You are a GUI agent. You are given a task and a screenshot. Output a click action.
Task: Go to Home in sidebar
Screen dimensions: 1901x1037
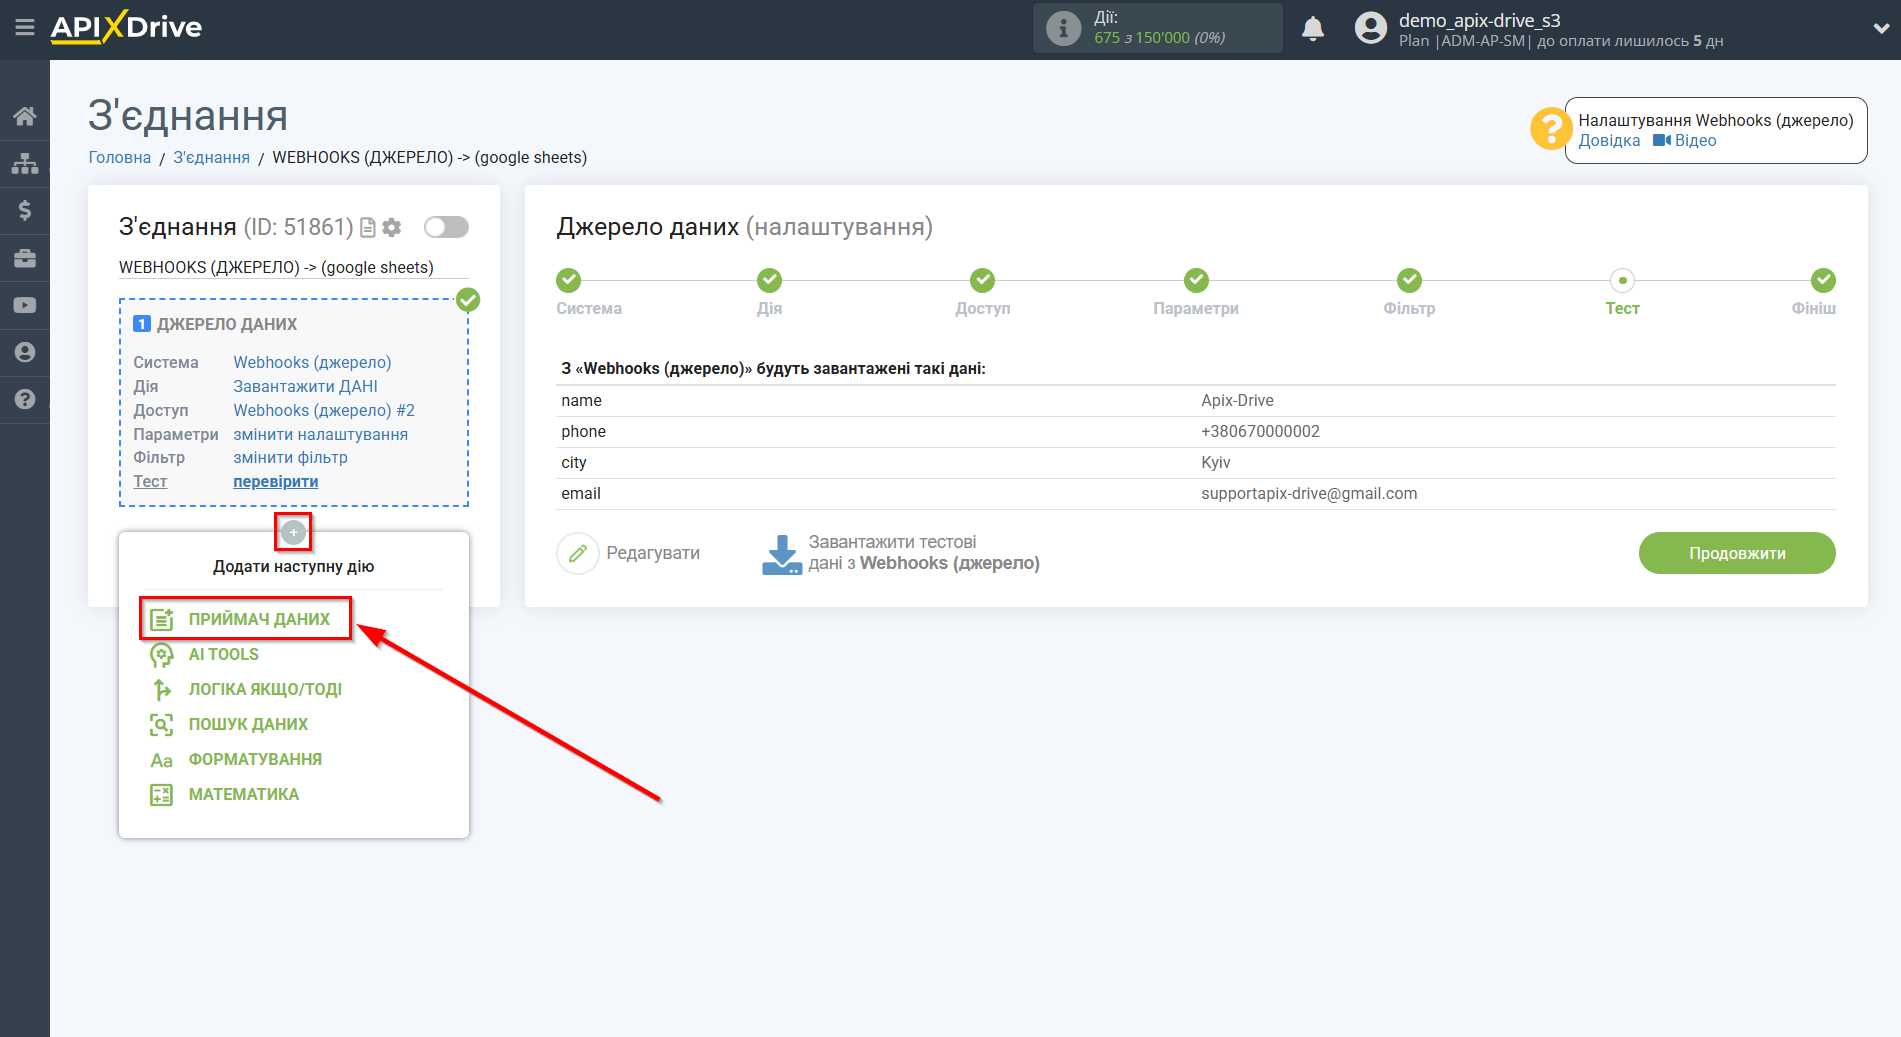click(x=25, y=116)
